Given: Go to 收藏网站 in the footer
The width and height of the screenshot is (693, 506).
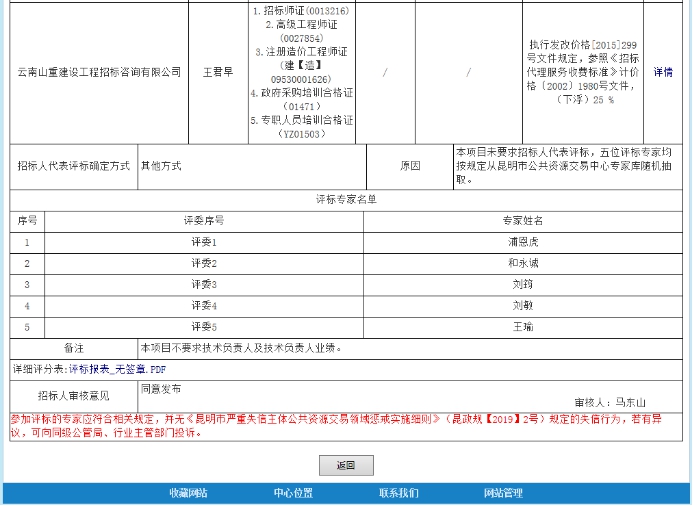Looking at the screenshot, I should [x=188, y=493].
